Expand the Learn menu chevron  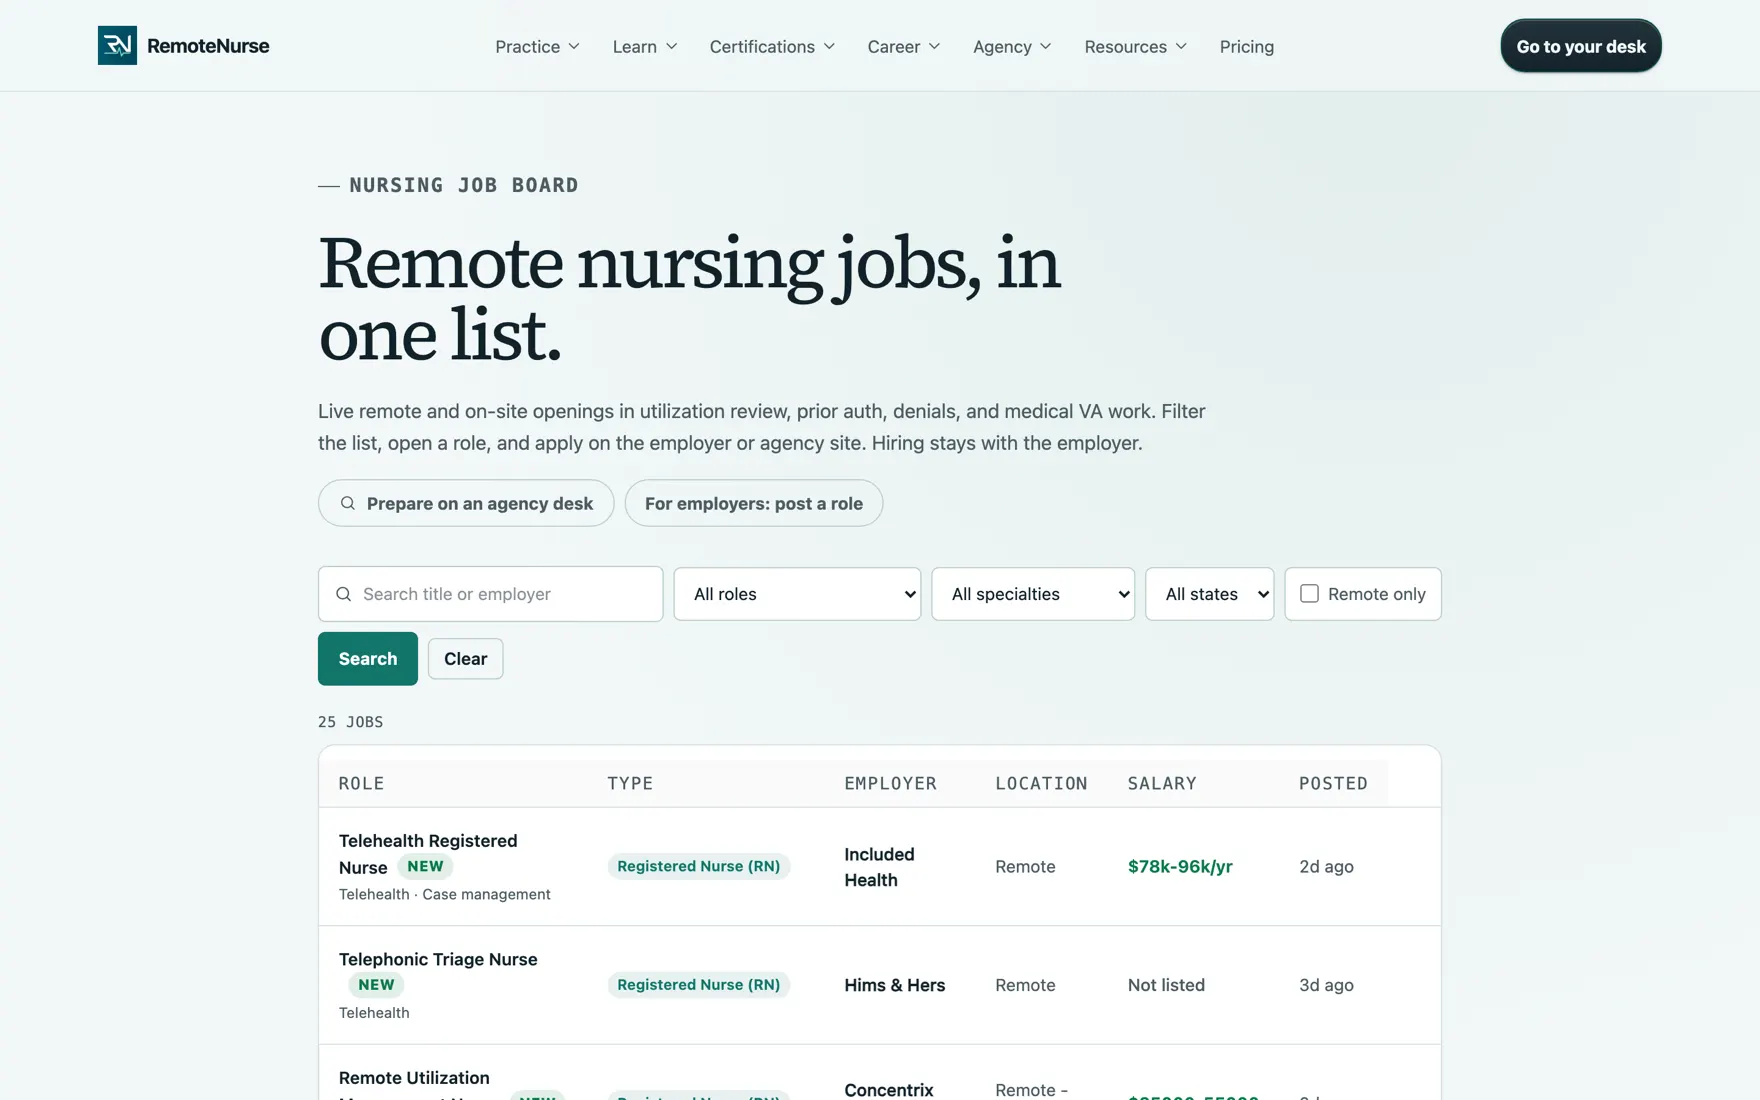click(671, 47)
